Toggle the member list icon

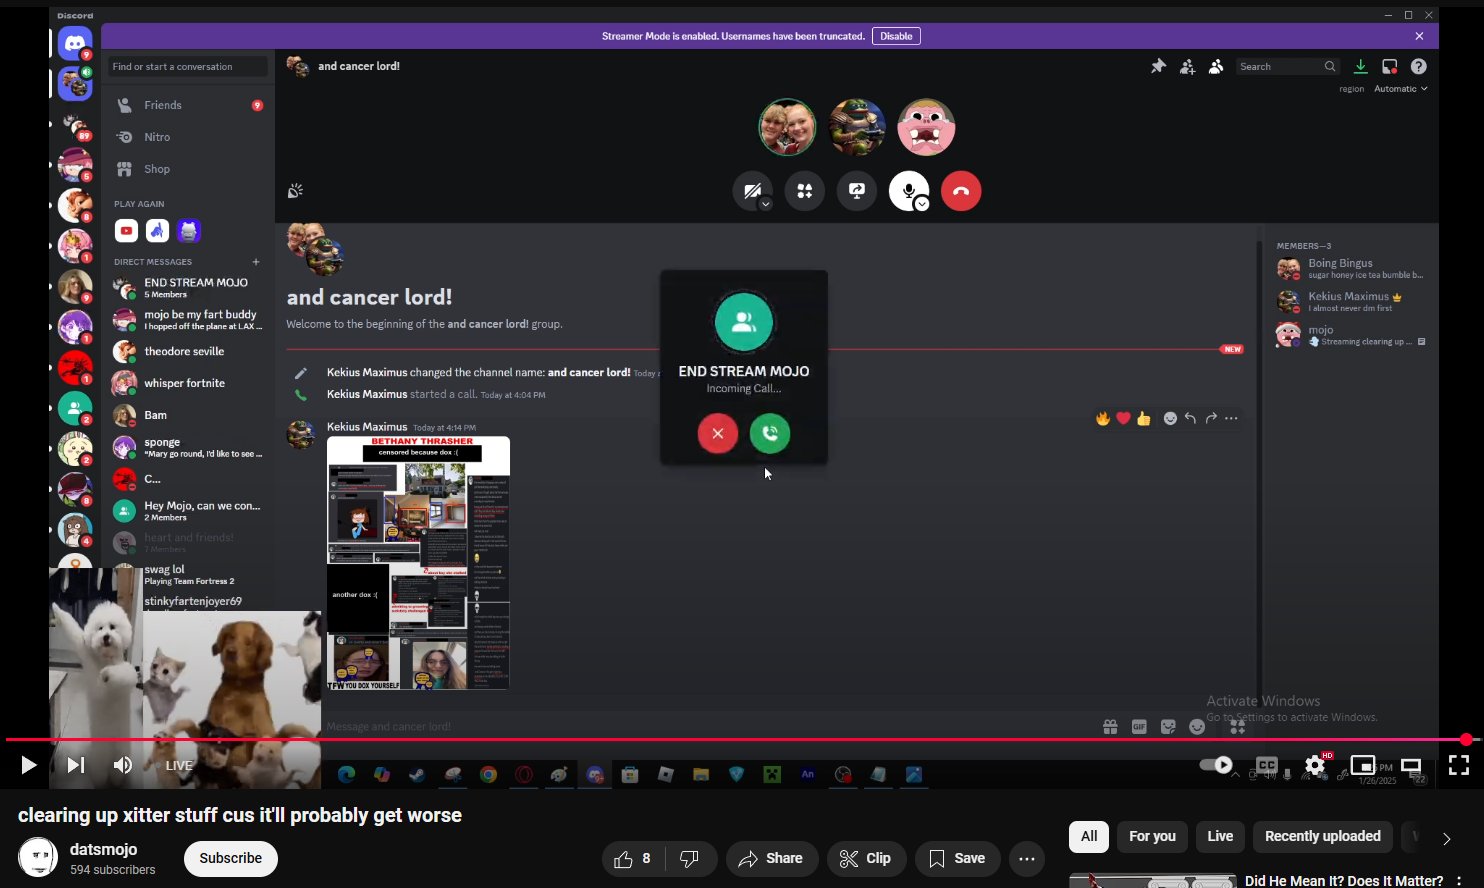(x=1216, y=66)
